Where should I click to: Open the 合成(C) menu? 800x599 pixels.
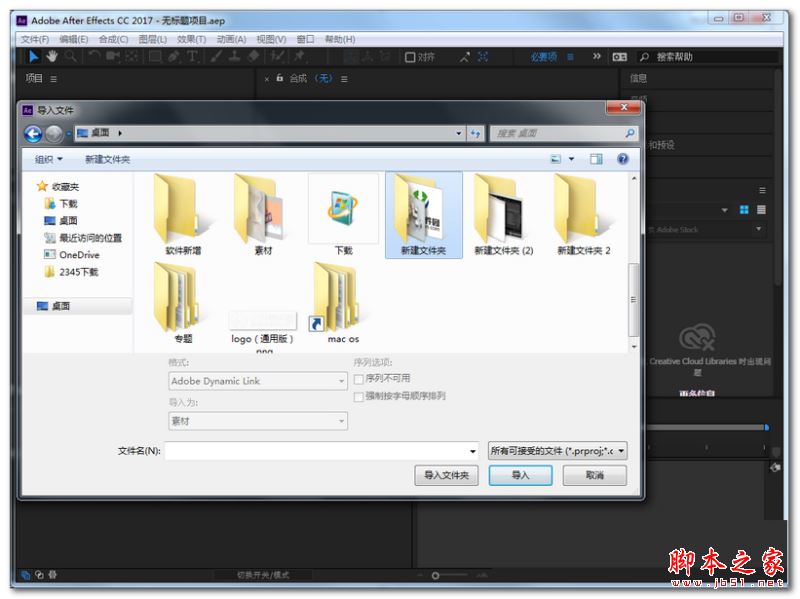[113, 39]
